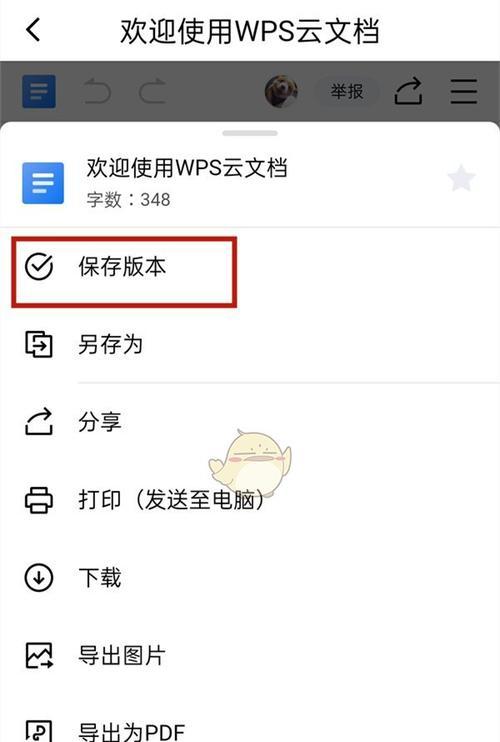Tap the share icon in the toolbar
500x742 pixels.
[408, 91]
